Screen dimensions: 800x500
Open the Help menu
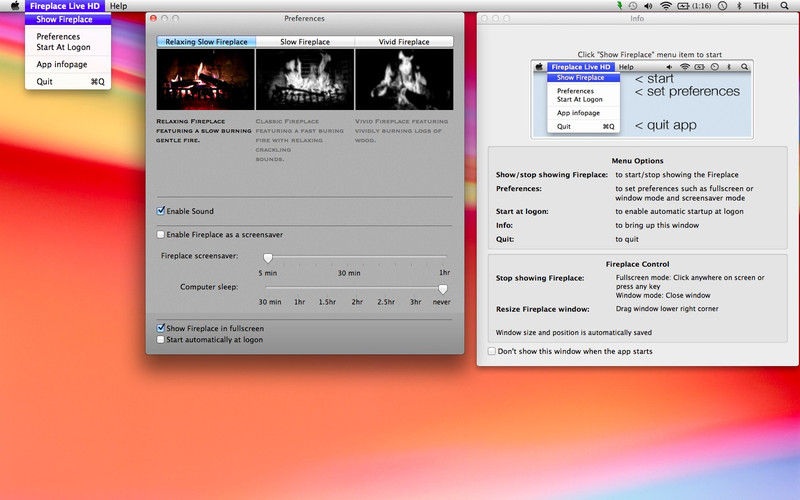118,6
